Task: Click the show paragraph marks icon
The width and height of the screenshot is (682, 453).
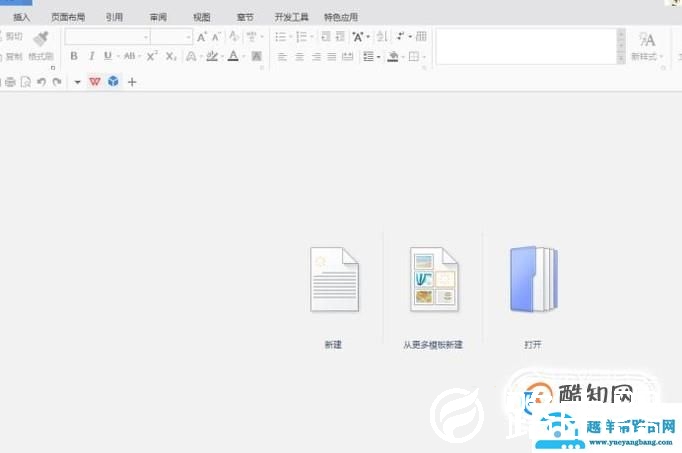Action: (x=401, y=37)
